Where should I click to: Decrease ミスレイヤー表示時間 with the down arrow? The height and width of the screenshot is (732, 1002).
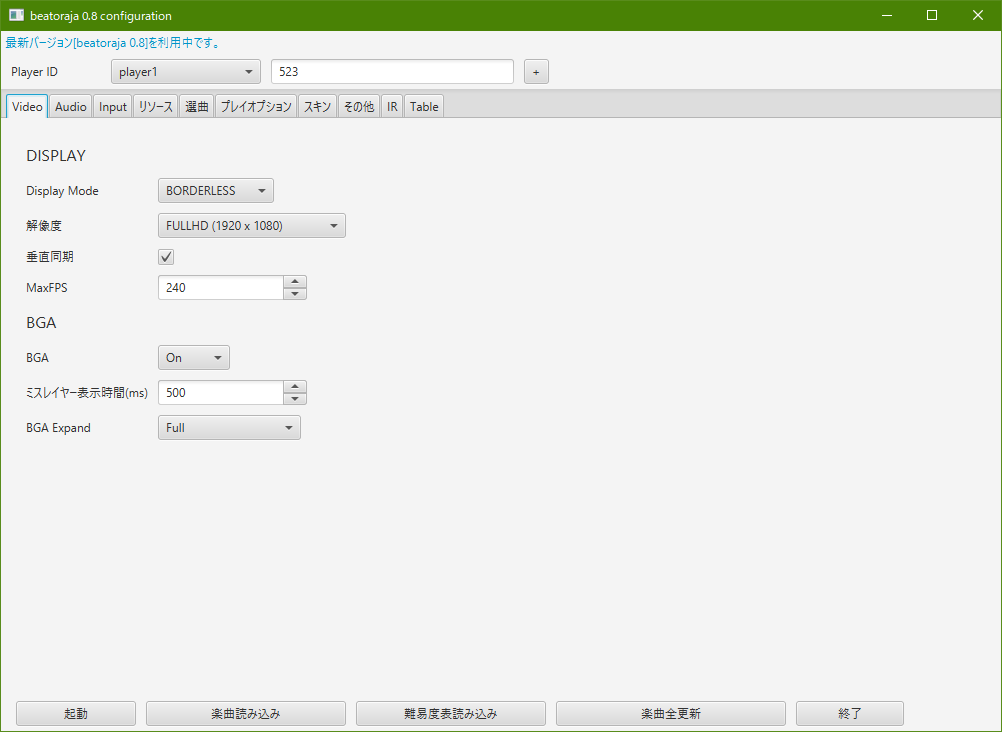pyautogui.click(x=295, y=399)
